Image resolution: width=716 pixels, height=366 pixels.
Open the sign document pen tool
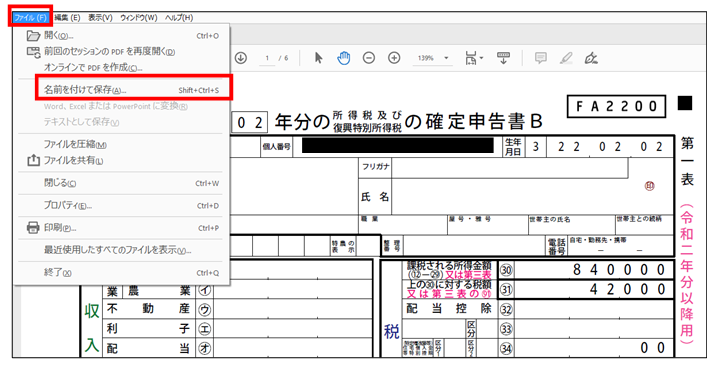[591, 58]
